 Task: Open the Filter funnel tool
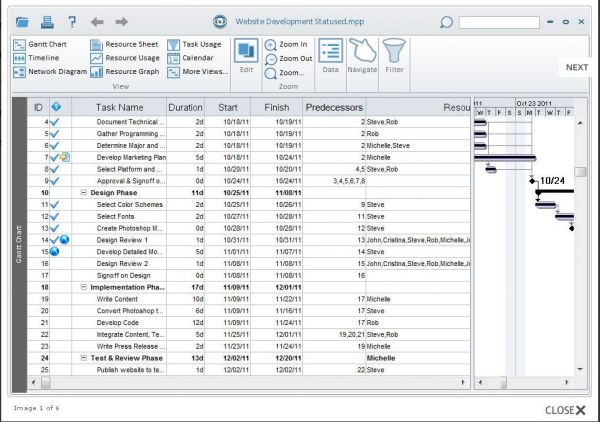click(394, 56)
